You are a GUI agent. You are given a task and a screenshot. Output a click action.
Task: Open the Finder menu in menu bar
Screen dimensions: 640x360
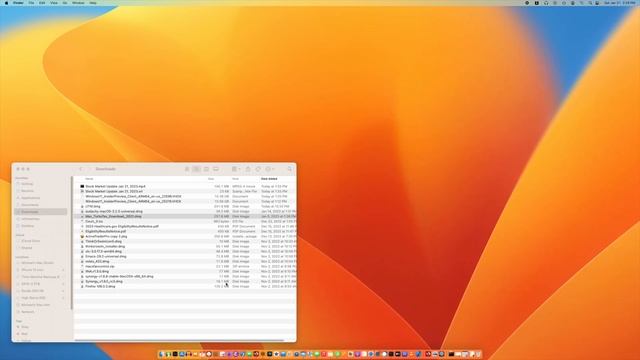(18, 3)
